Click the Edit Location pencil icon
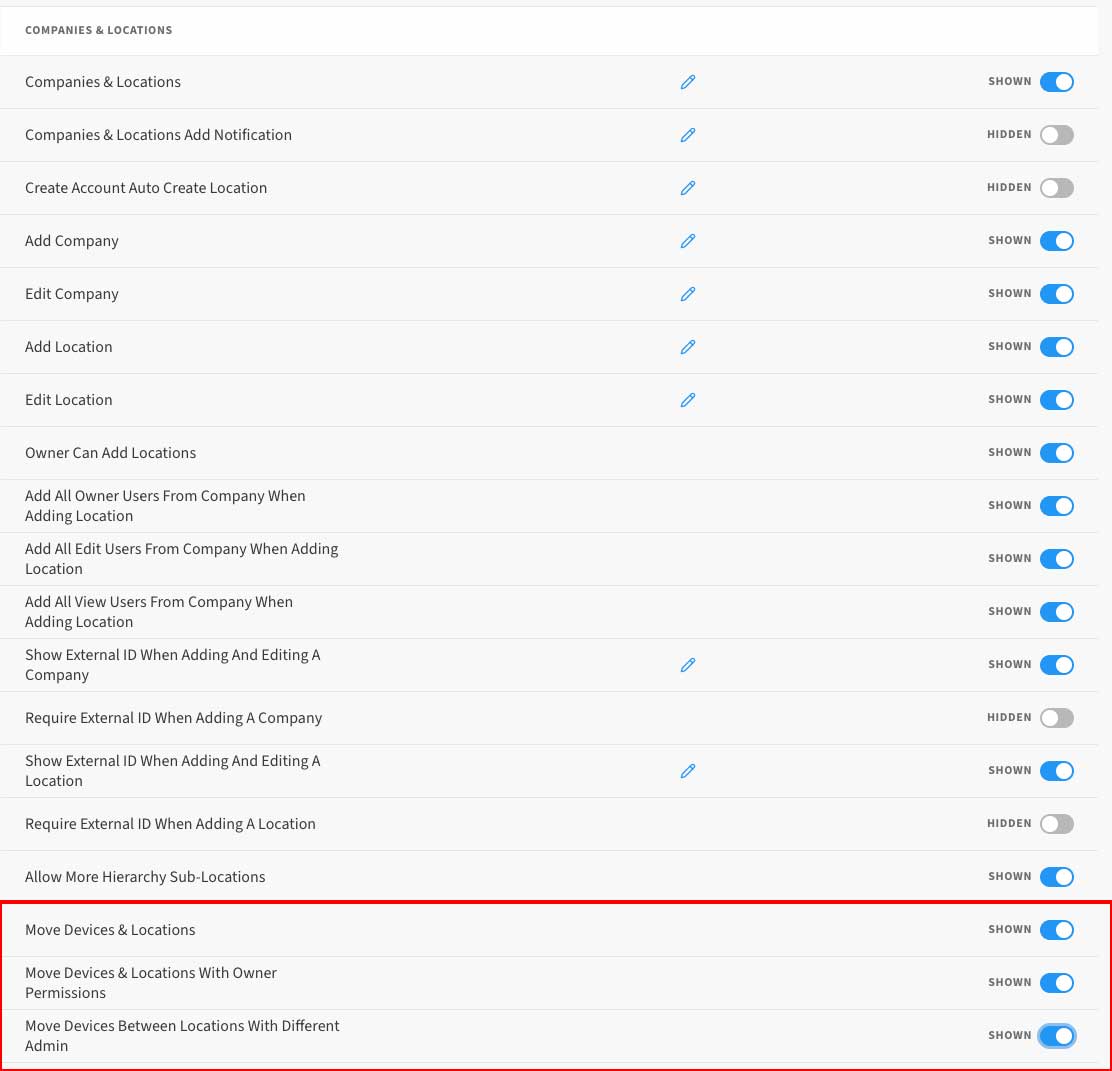Screen dimensions: 1112x1071 688,400
